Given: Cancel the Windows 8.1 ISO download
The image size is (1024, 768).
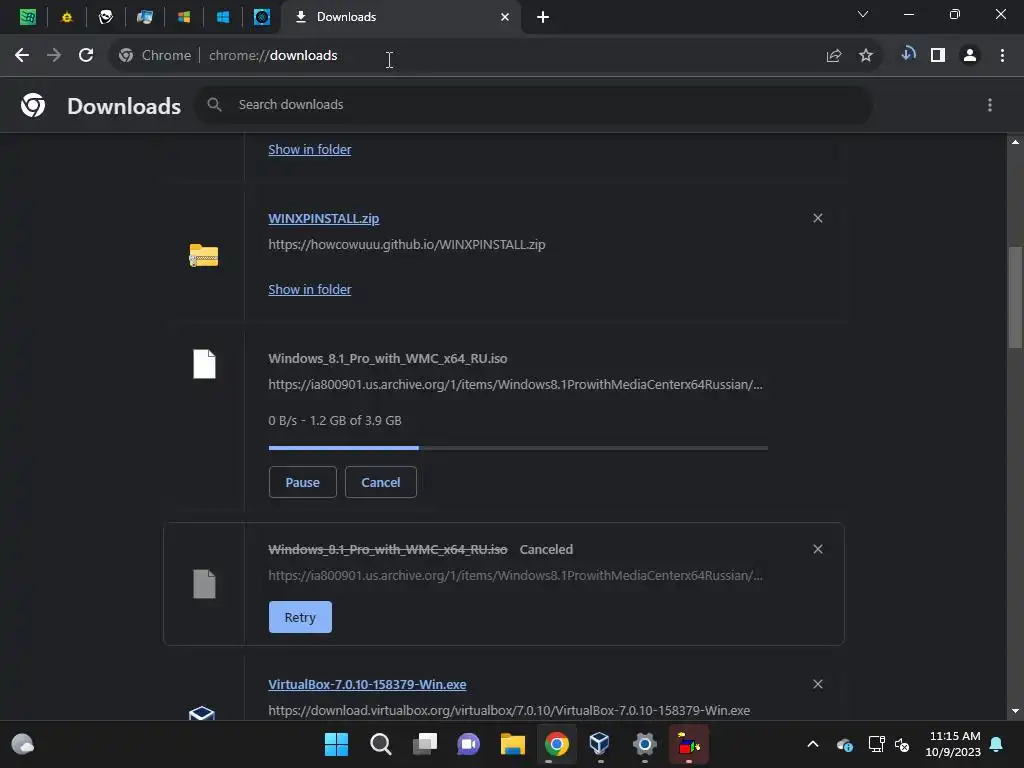Looking at the screenshot, I should [x=381, y=482].
